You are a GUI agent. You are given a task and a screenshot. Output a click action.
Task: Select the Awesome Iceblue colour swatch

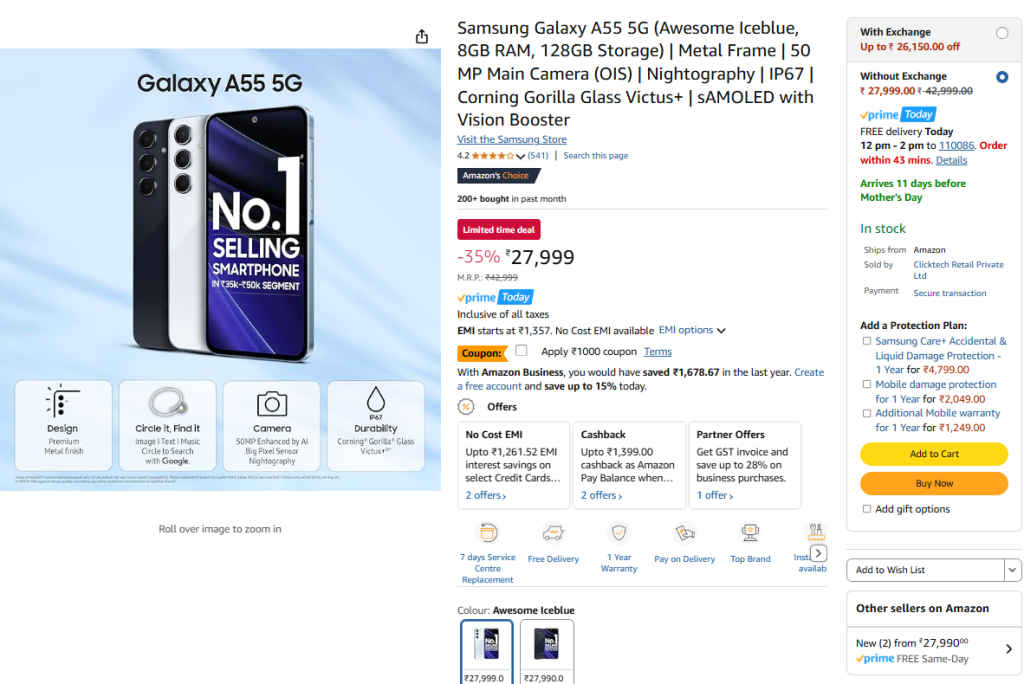tap(487, 650)
